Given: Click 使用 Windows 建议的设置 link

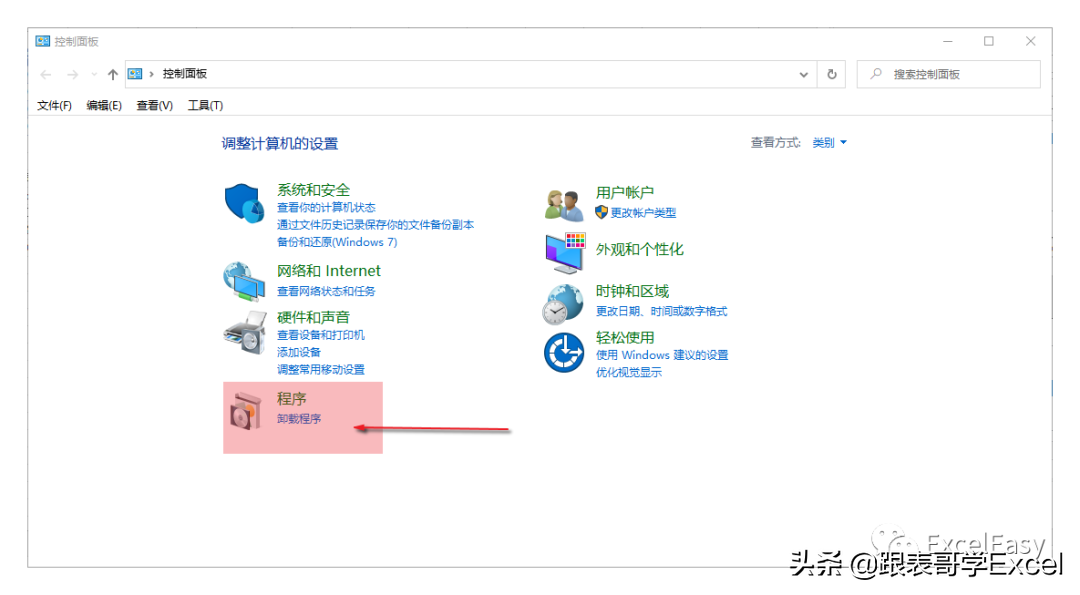Looking at the screenshot, I should [662, 355].
